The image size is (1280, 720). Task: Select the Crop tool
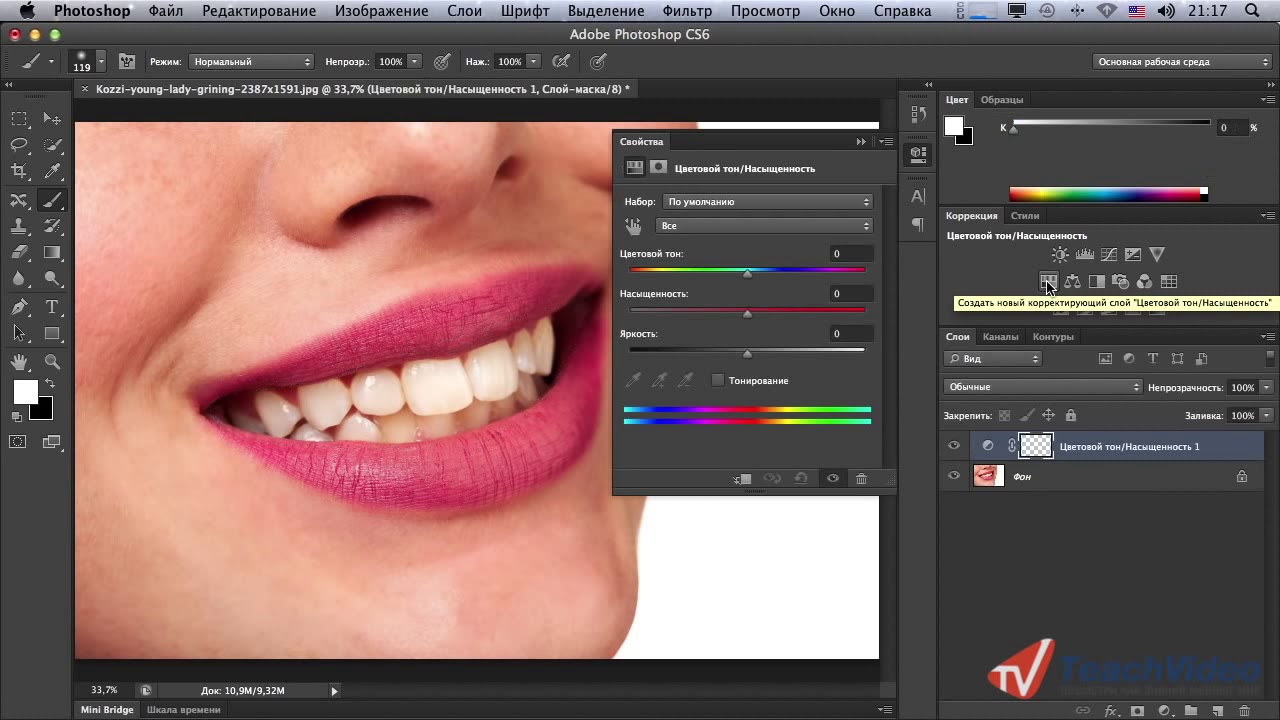click(19, 172)
